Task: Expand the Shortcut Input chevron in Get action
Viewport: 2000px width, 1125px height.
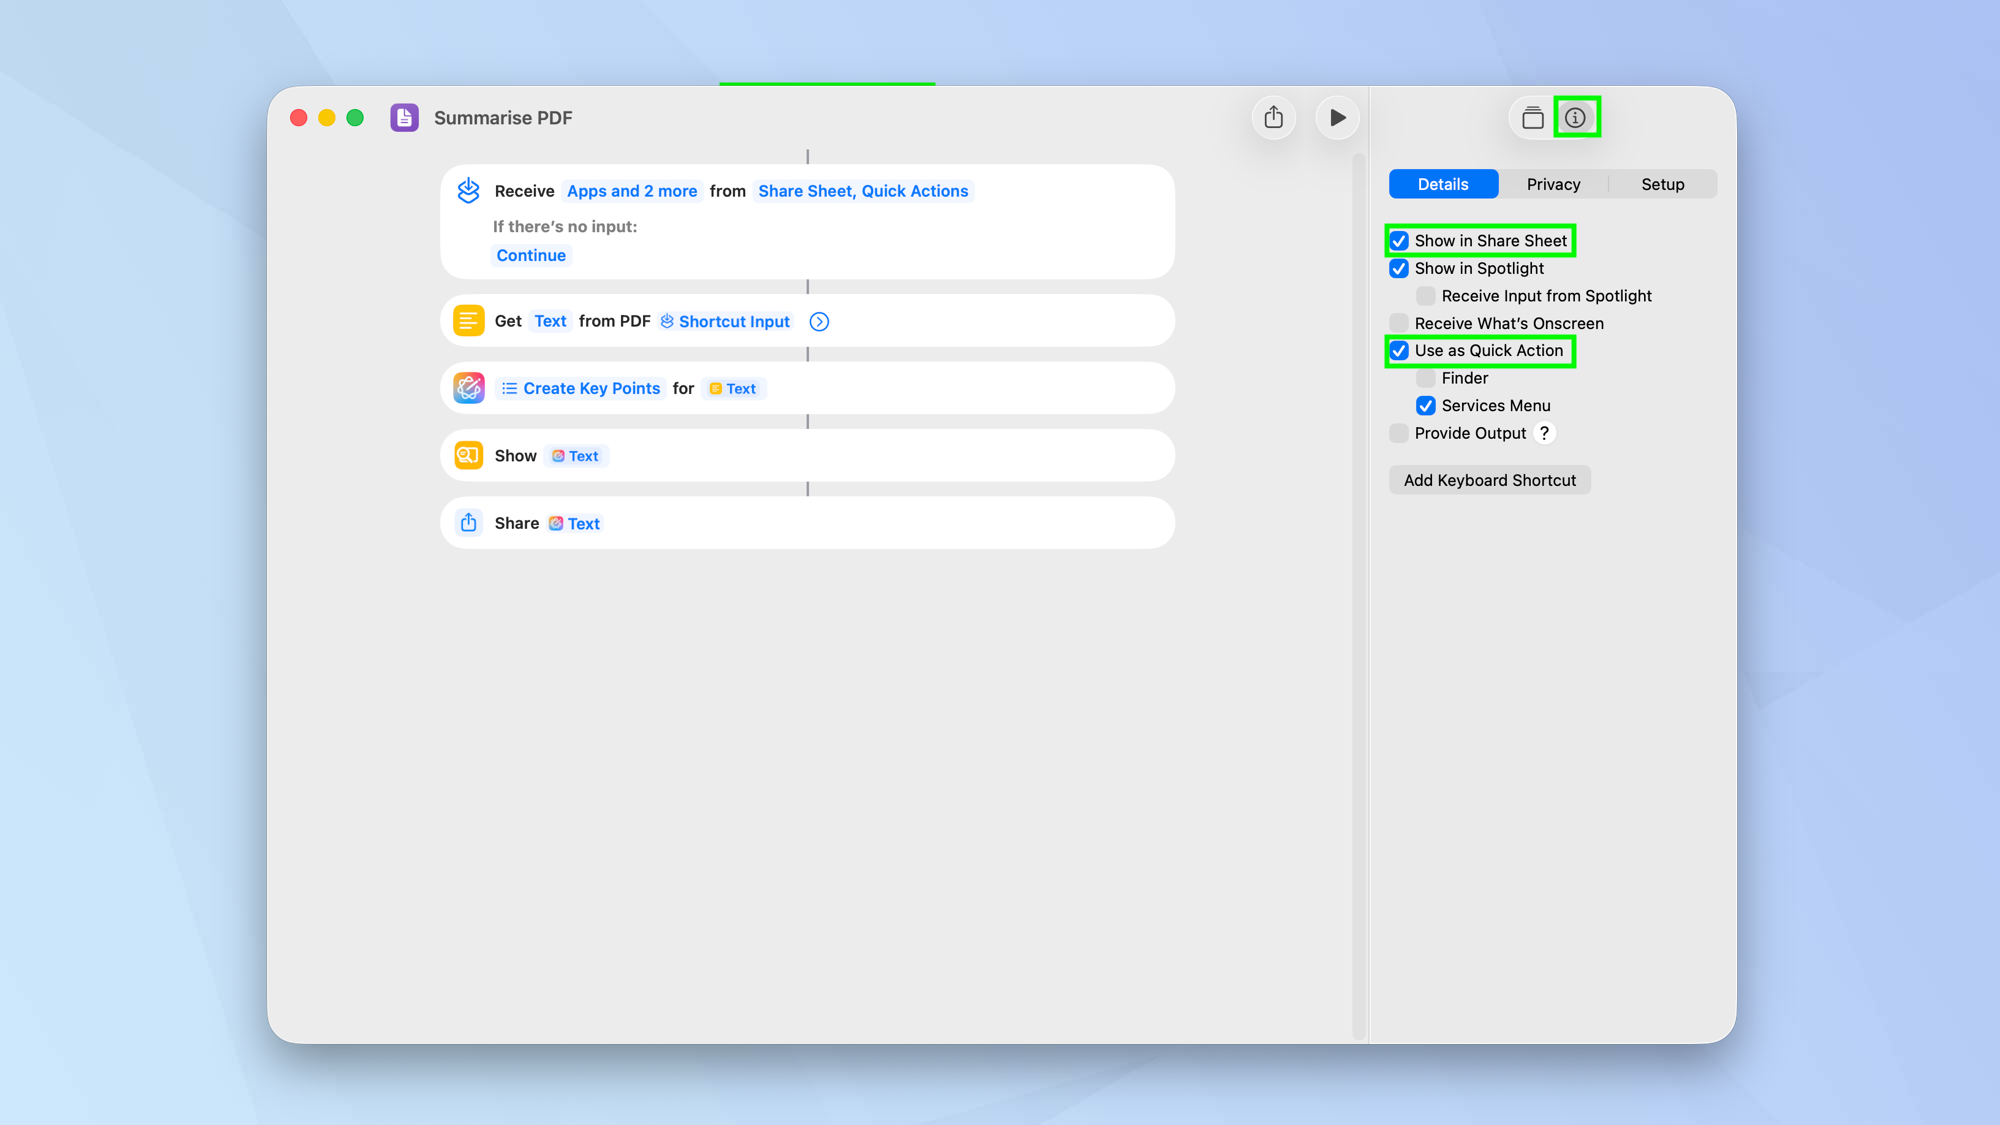Action: tap(819, 321)
